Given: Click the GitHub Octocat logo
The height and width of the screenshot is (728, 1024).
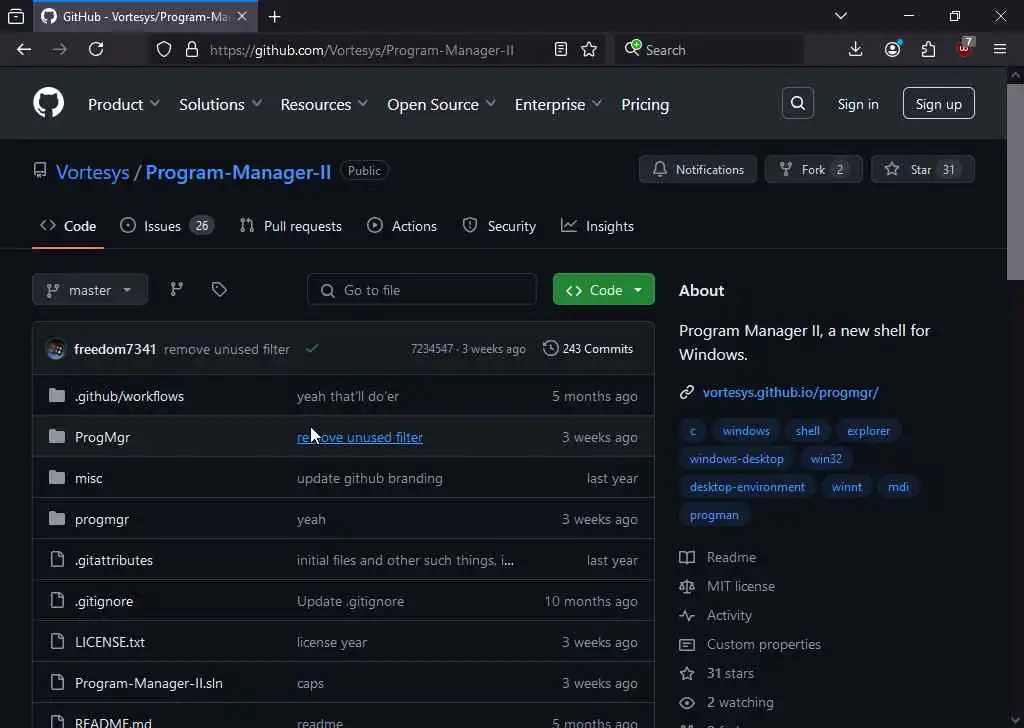Looking at the screenshot, I should 48,103.
